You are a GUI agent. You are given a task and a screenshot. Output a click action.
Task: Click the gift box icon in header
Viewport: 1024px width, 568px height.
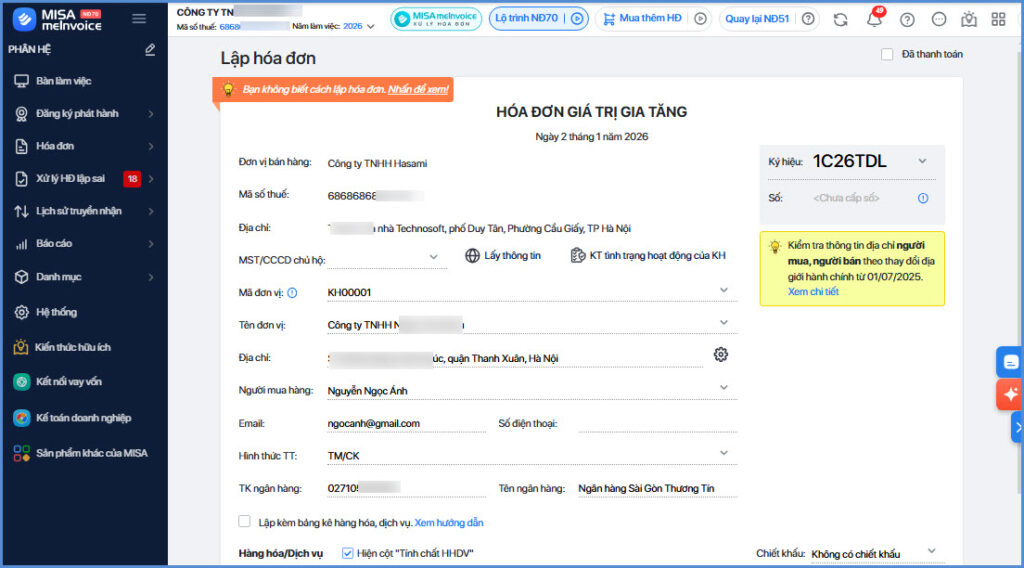pyautogui.click(x=969, y=20)
